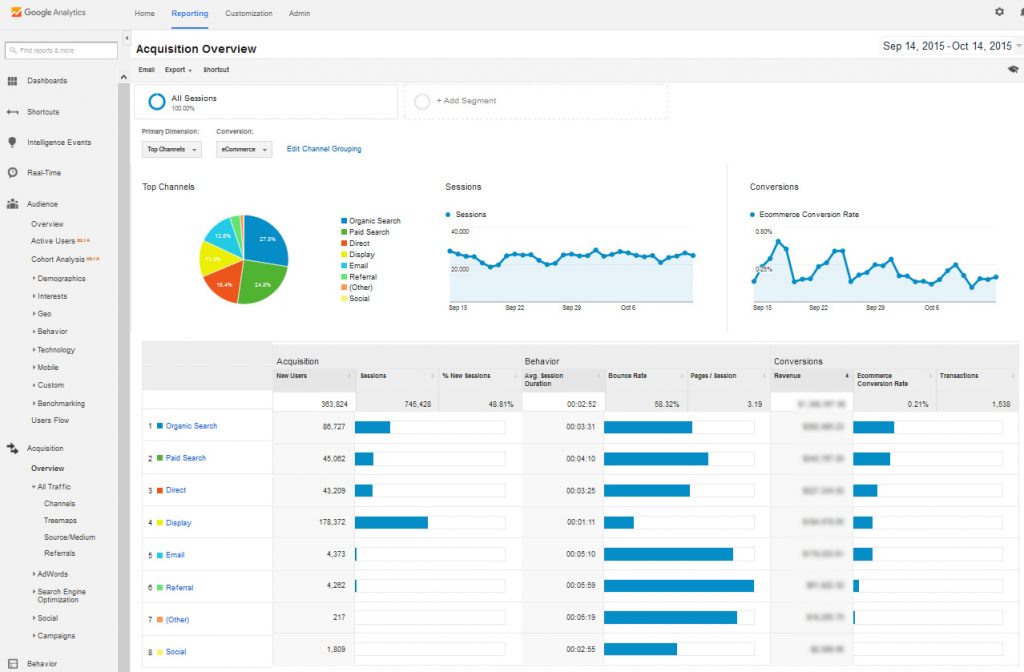Open the Organic Search channel link

(191, 426)
